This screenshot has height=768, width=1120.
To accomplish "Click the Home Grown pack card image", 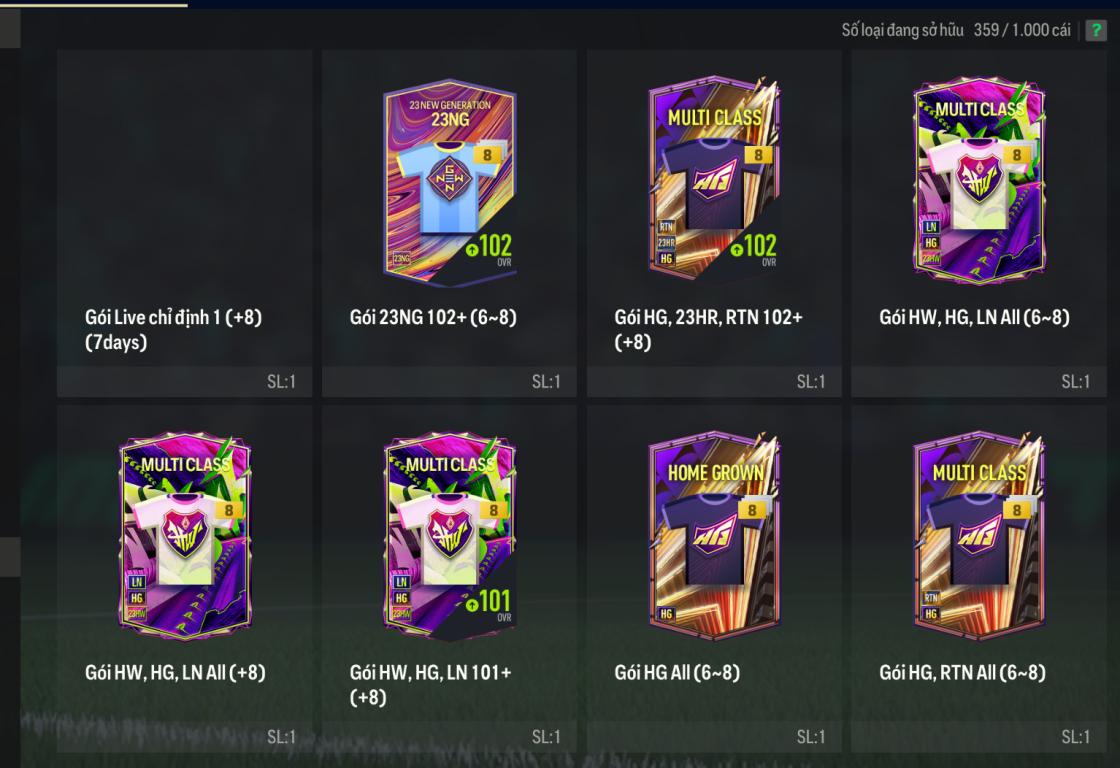I will point(714,536).
